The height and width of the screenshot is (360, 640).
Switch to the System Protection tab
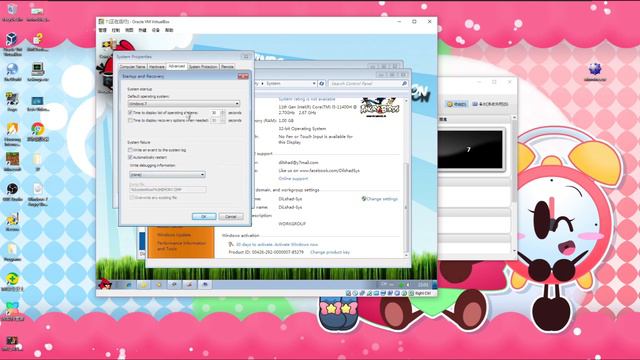(x=203, y=67)
